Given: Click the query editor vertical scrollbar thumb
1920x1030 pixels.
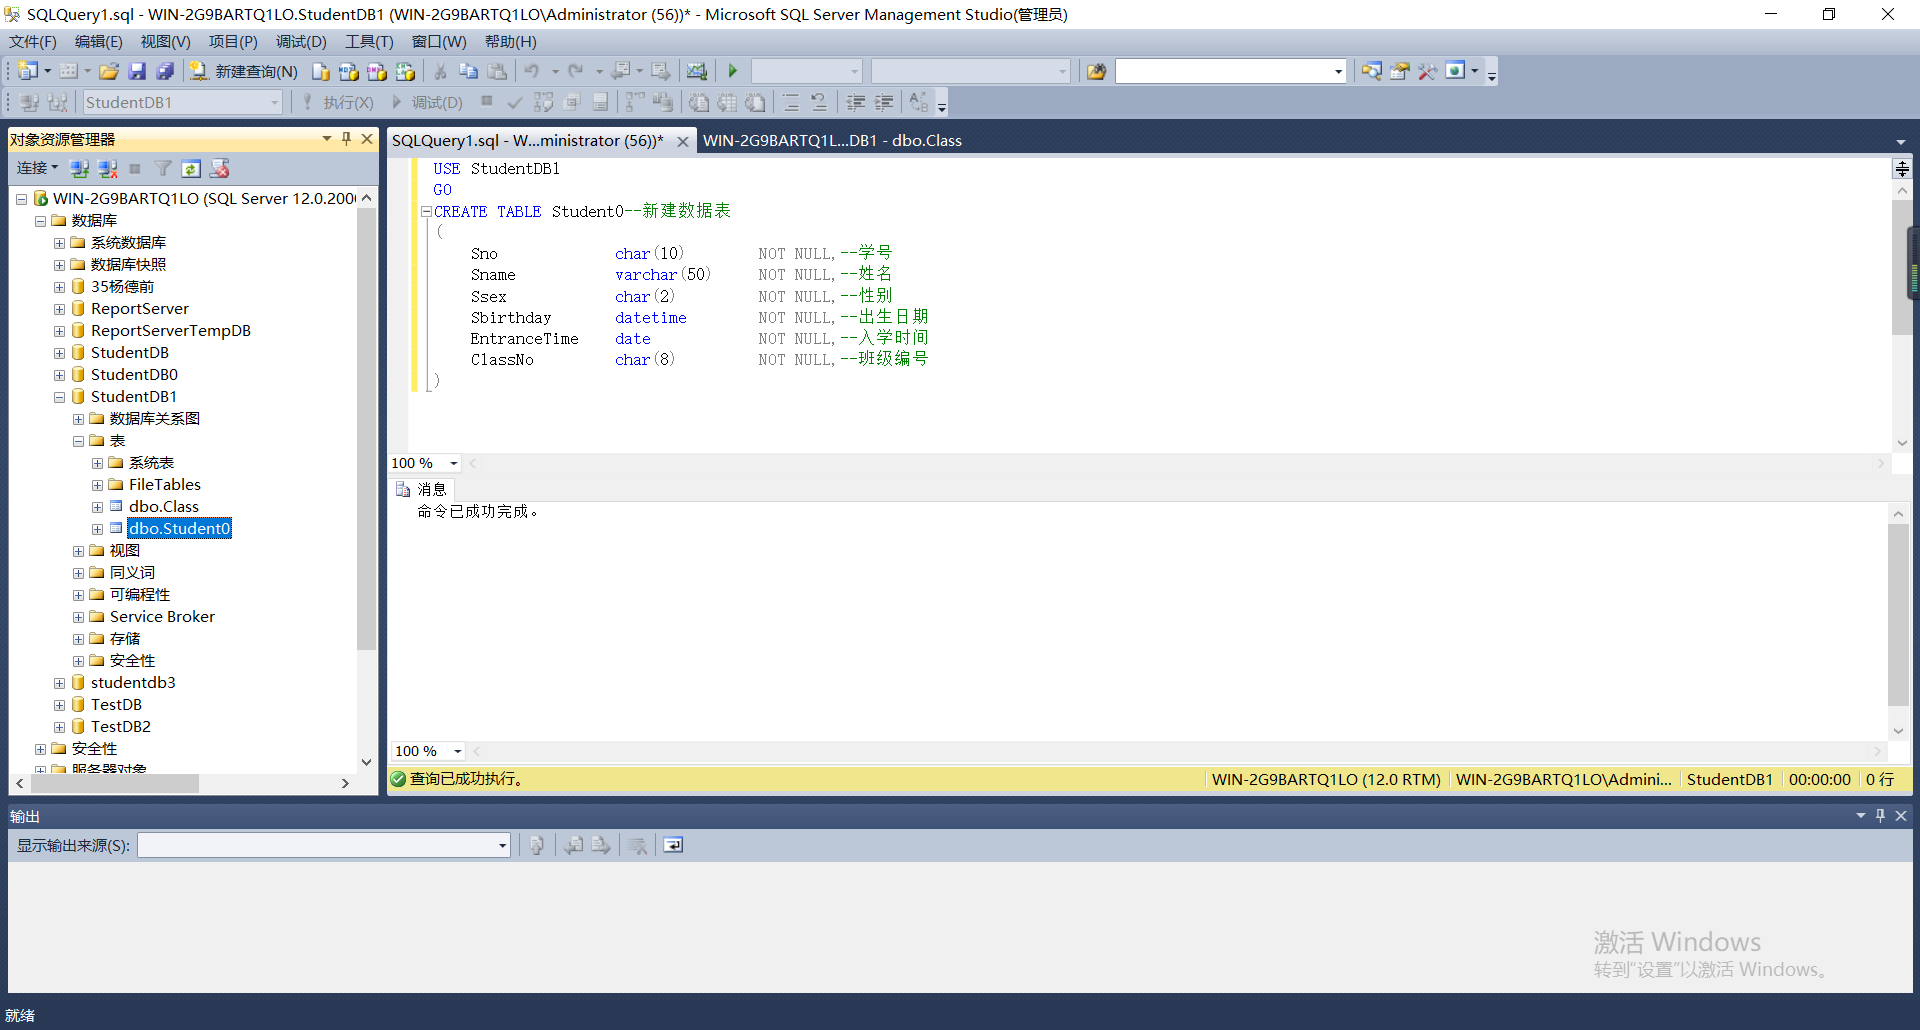Looking at the screenshot, I should click(1902, 268).
